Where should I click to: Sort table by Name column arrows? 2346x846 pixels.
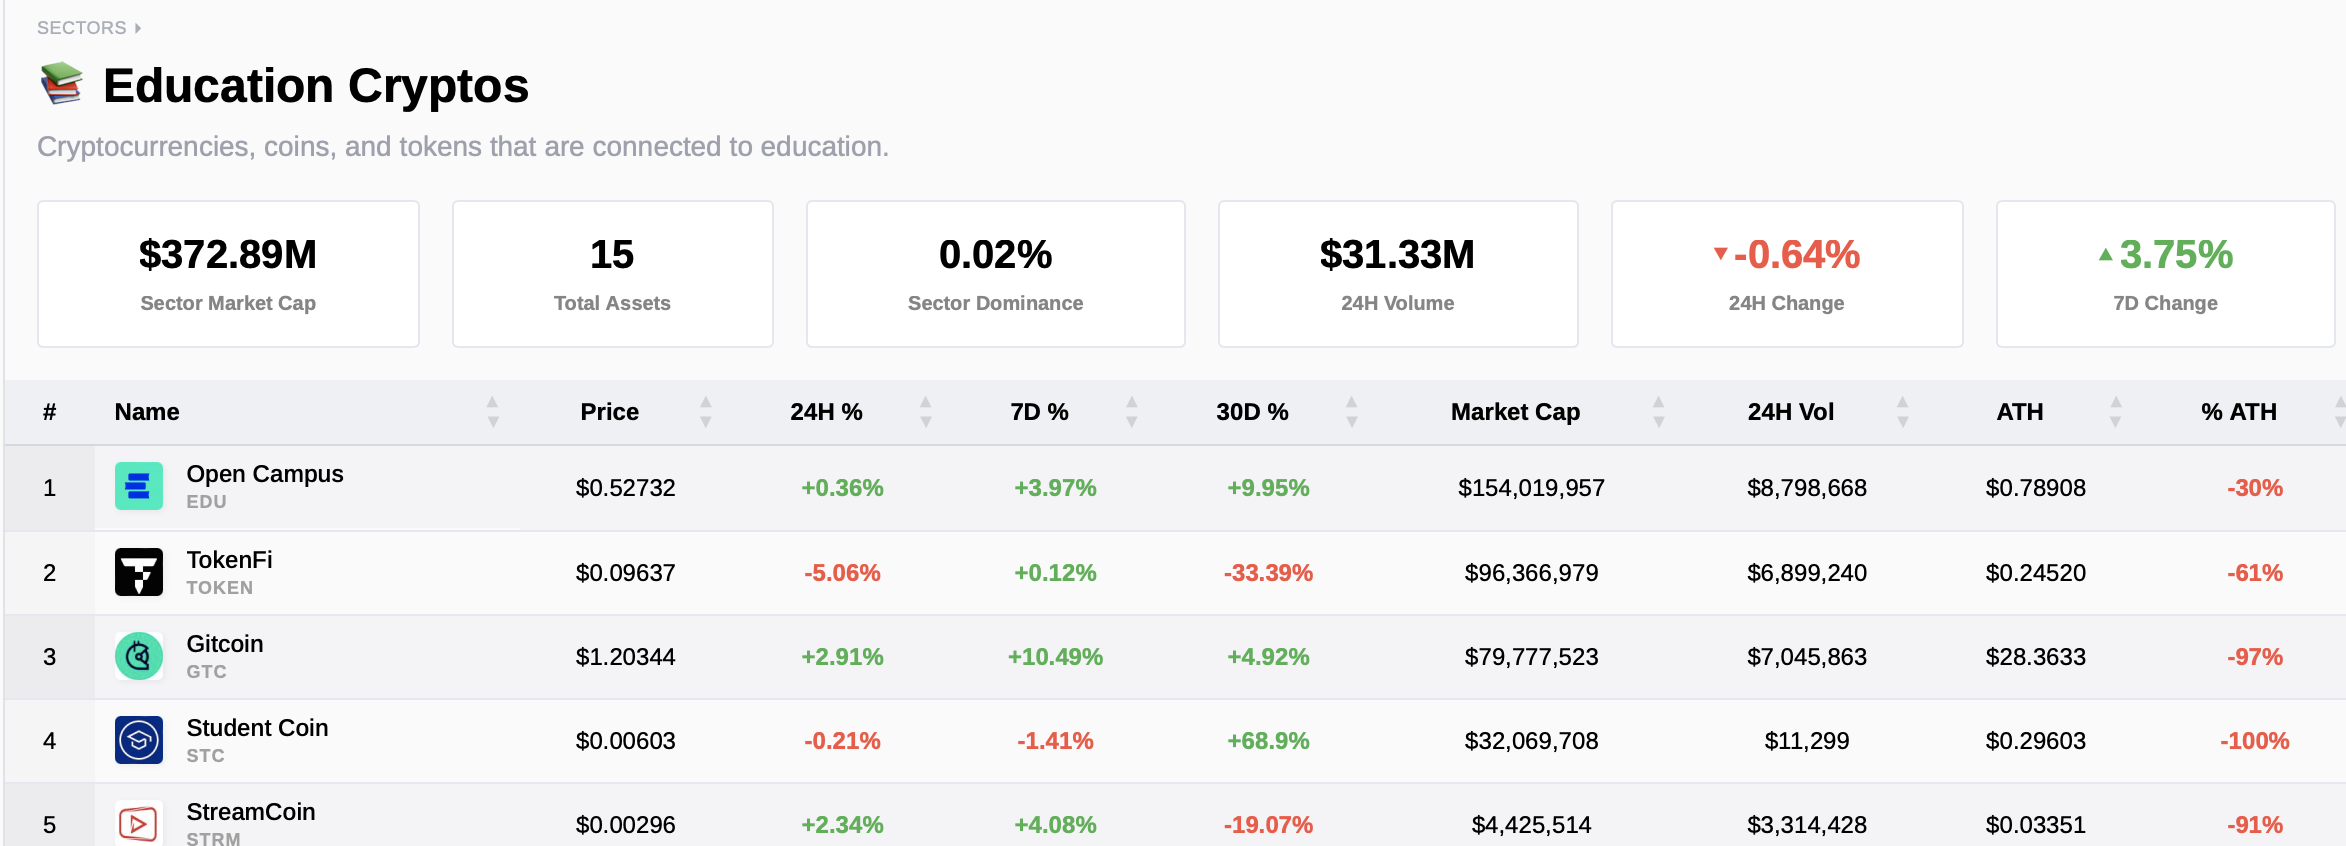point(493,412)
